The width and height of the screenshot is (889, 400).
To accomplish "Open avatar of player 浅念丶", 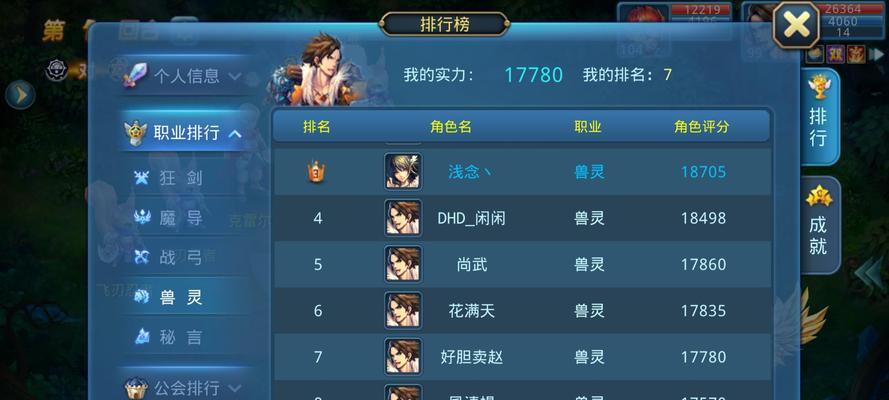I will (x=403, y=171).
